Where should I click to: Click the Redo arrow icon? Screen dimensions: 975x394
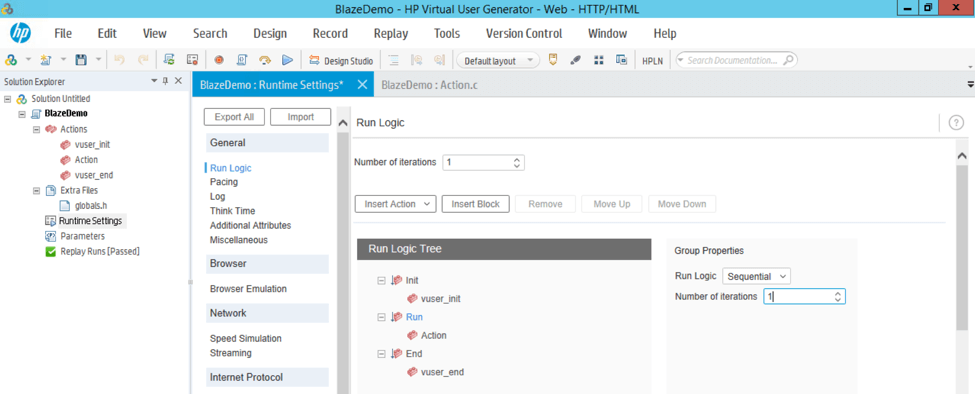pos(143,60)
